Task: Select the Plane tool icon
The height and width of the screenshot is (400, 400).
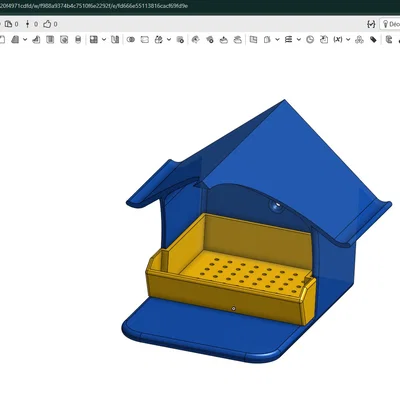Action: click(253, 40)
